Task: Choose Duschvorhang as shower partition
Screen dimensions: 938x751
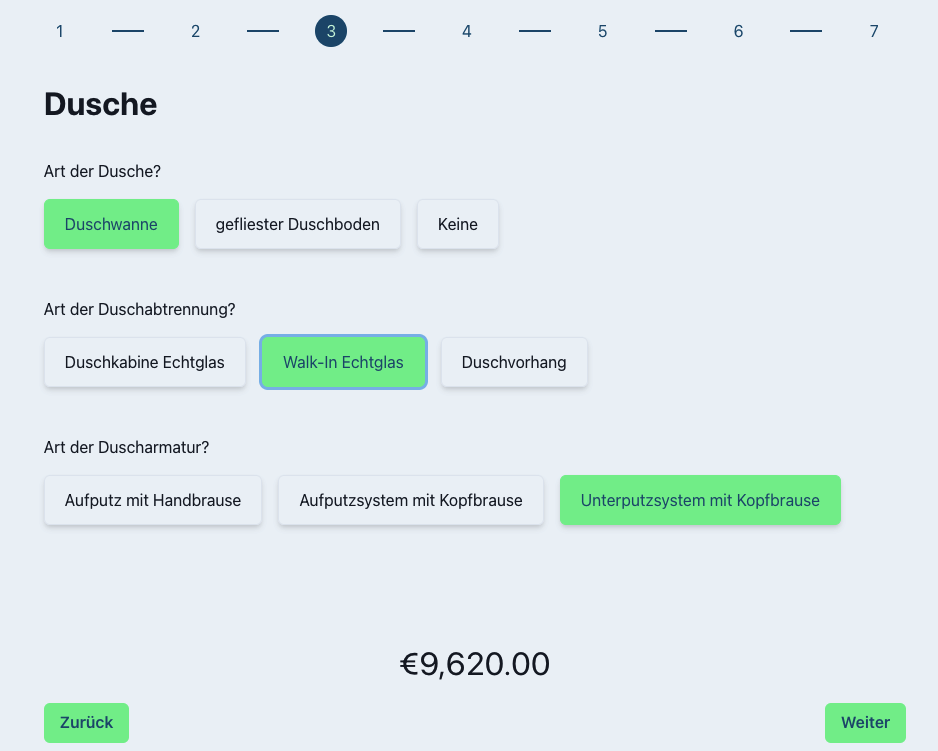Action: pyautogui.click(x=514, y=362)
